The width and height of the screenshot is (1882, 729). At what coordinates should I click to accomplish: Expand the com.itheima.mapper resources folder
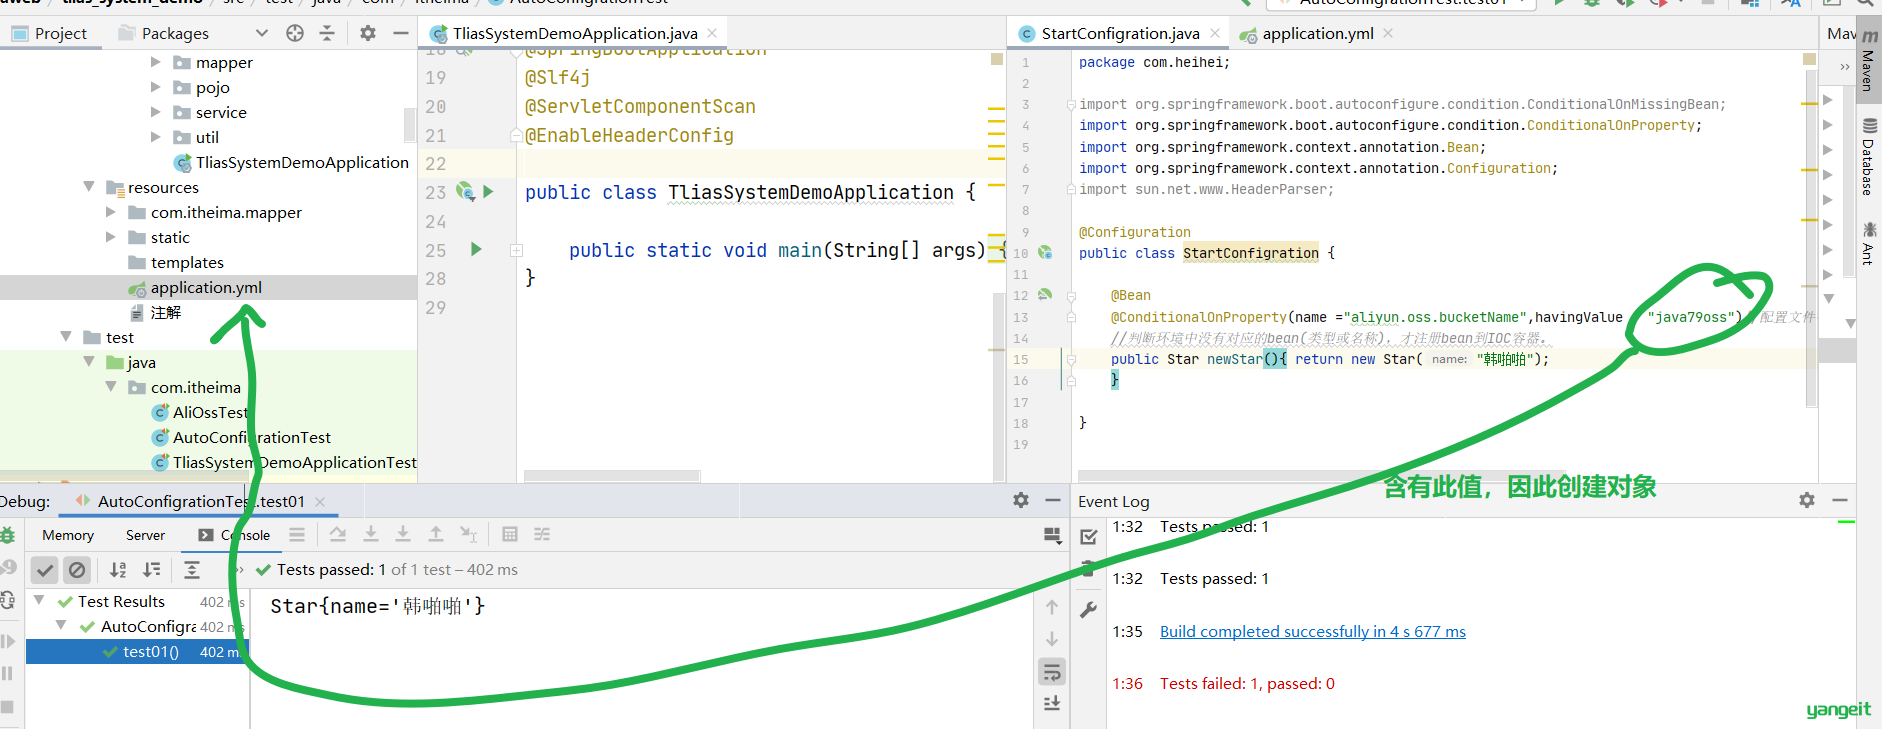pyautogui.click(x=111, y=212)
